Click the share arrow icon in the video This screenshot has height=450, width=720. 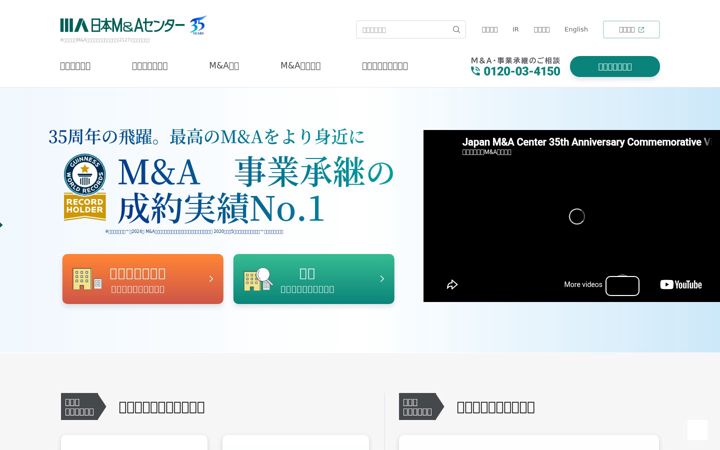(x=452, y=285)
